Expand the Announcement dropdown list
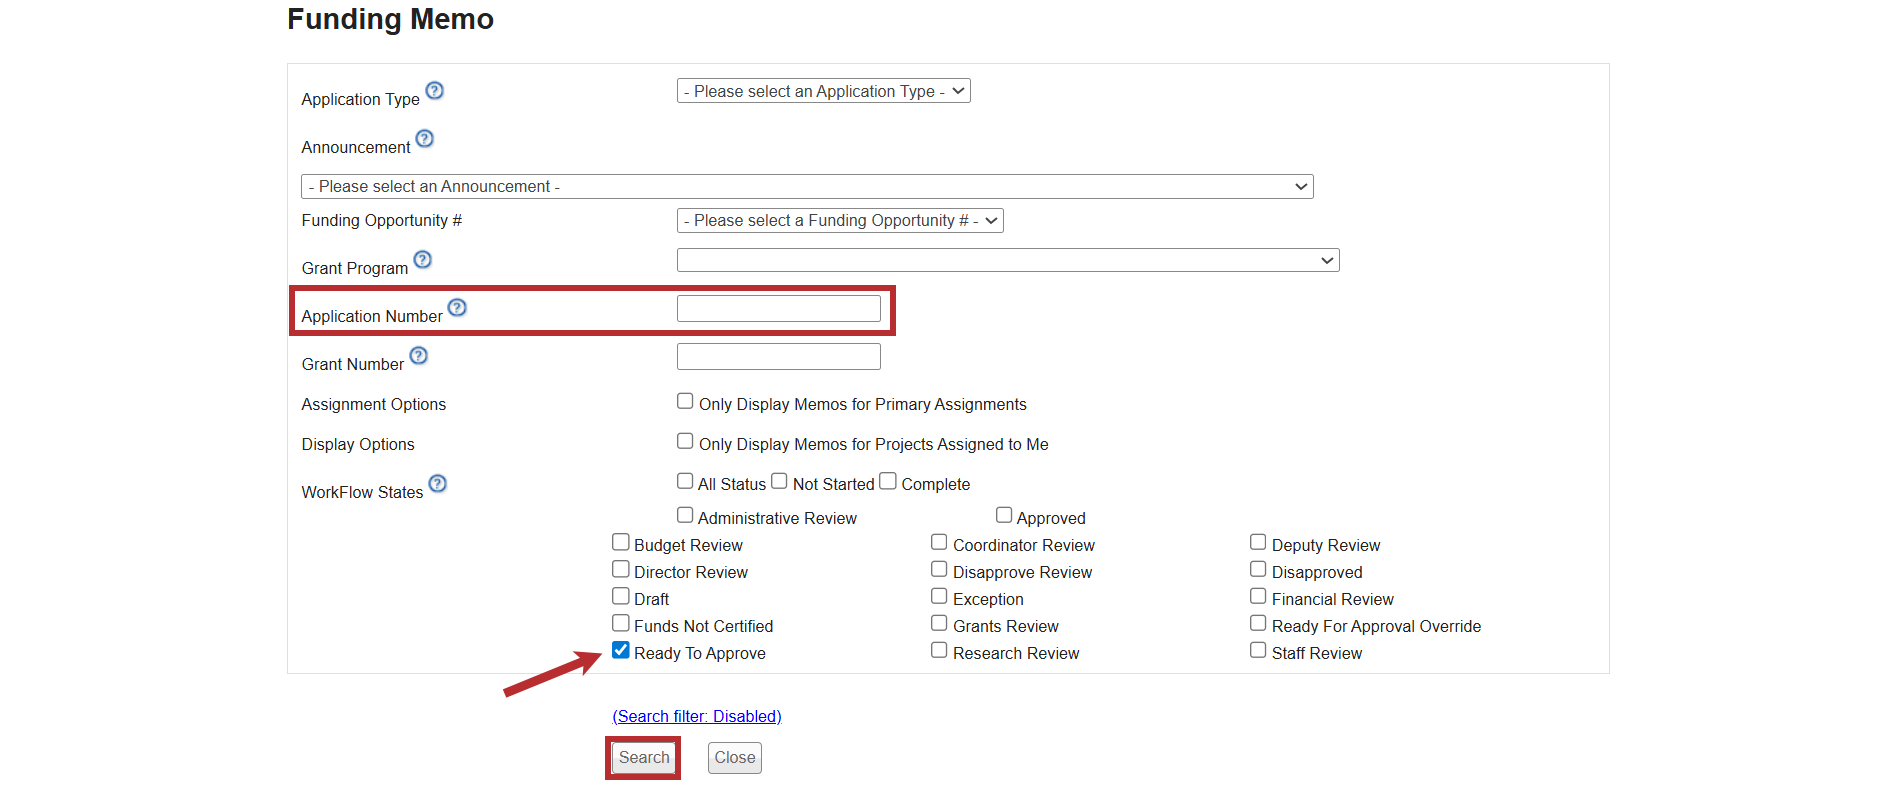This screenshot has height=800, width=1894. 806,187
